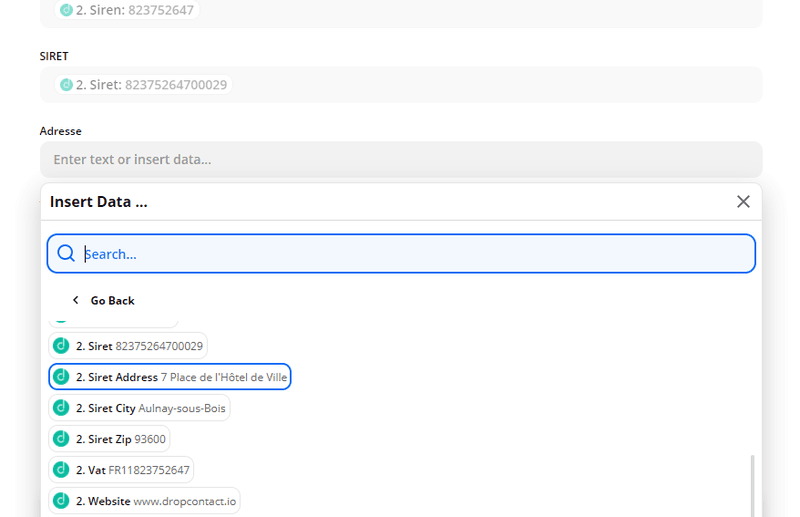Insert 2. Vat FR11823752647 value
Viewport: 800px width, 517px height.
click(x=121, y=470)
